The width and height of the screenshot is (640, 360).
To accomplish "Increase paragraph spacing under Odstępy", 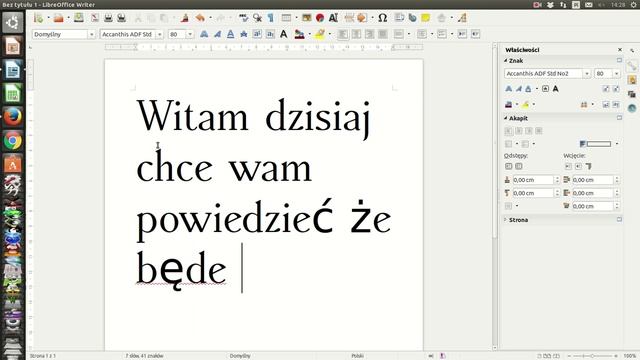I will pos(509,167).
